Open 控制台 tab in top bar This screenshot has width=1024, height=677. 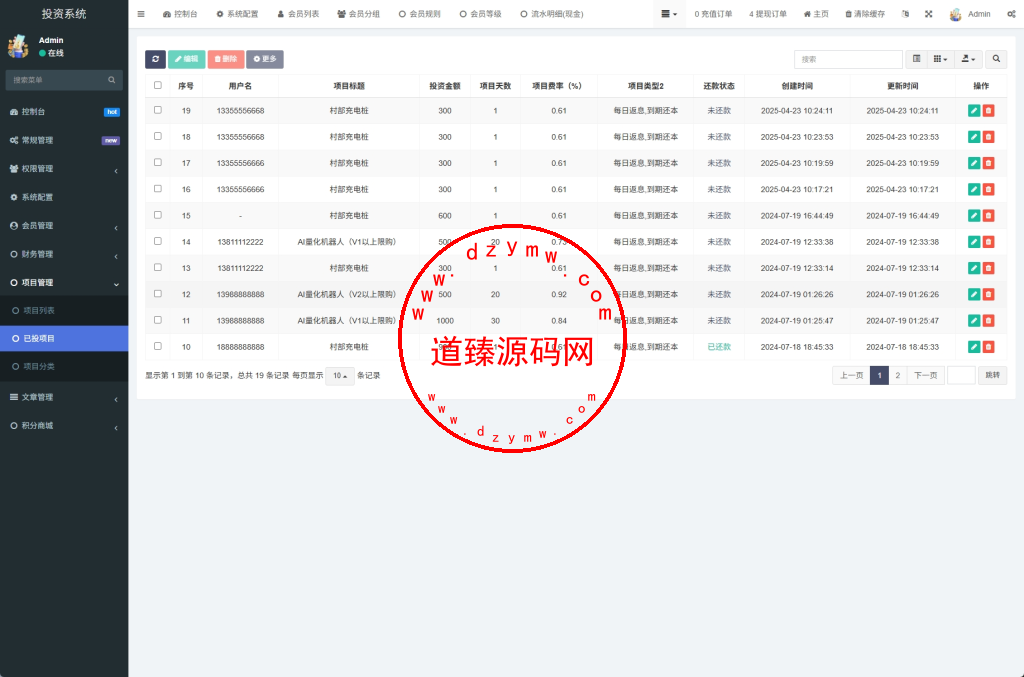(180, 14)
